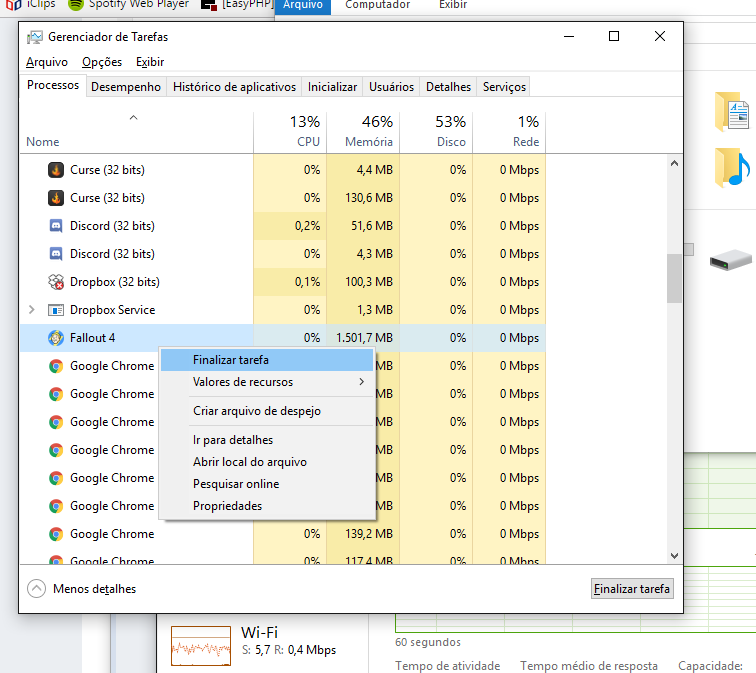Sort by the Memória column header
Viewport: 756px width, 673px height.
[x=363, y=133]
